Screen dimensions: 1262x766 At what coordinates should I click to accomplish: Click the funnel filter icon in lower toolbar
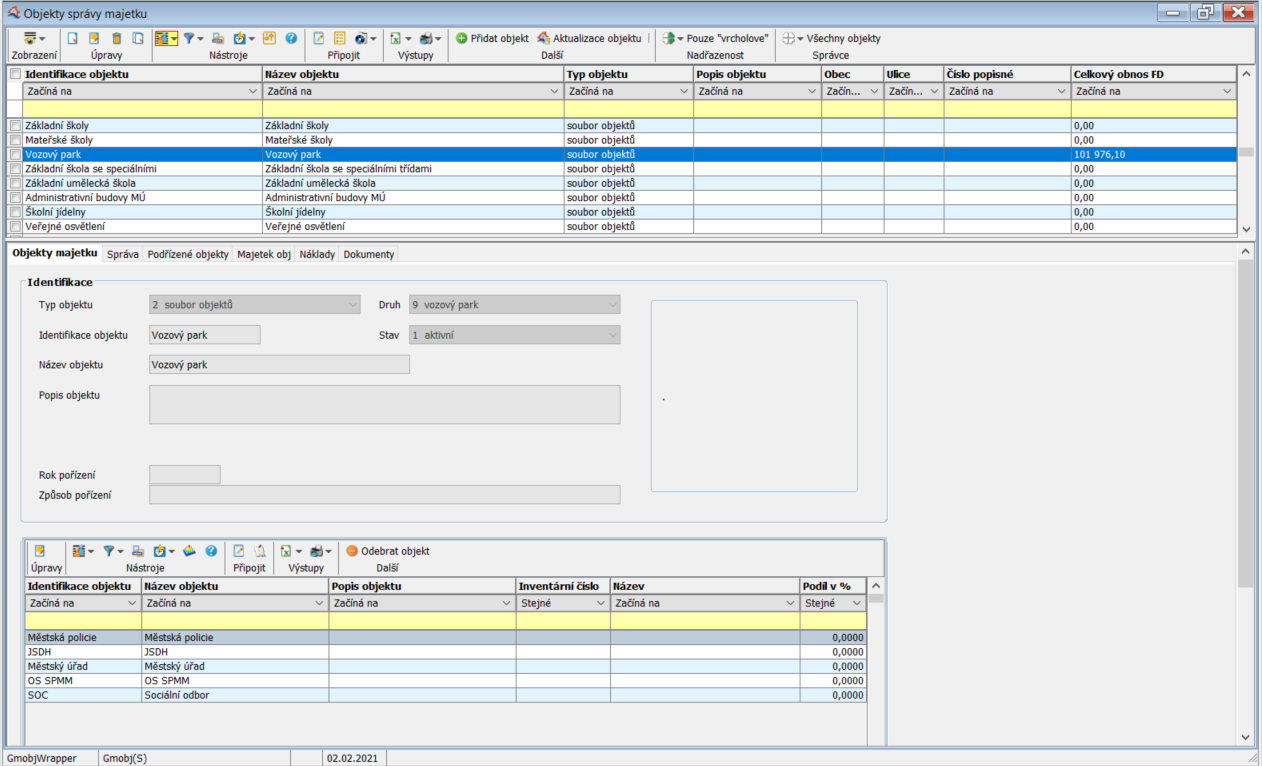[109, 551]
